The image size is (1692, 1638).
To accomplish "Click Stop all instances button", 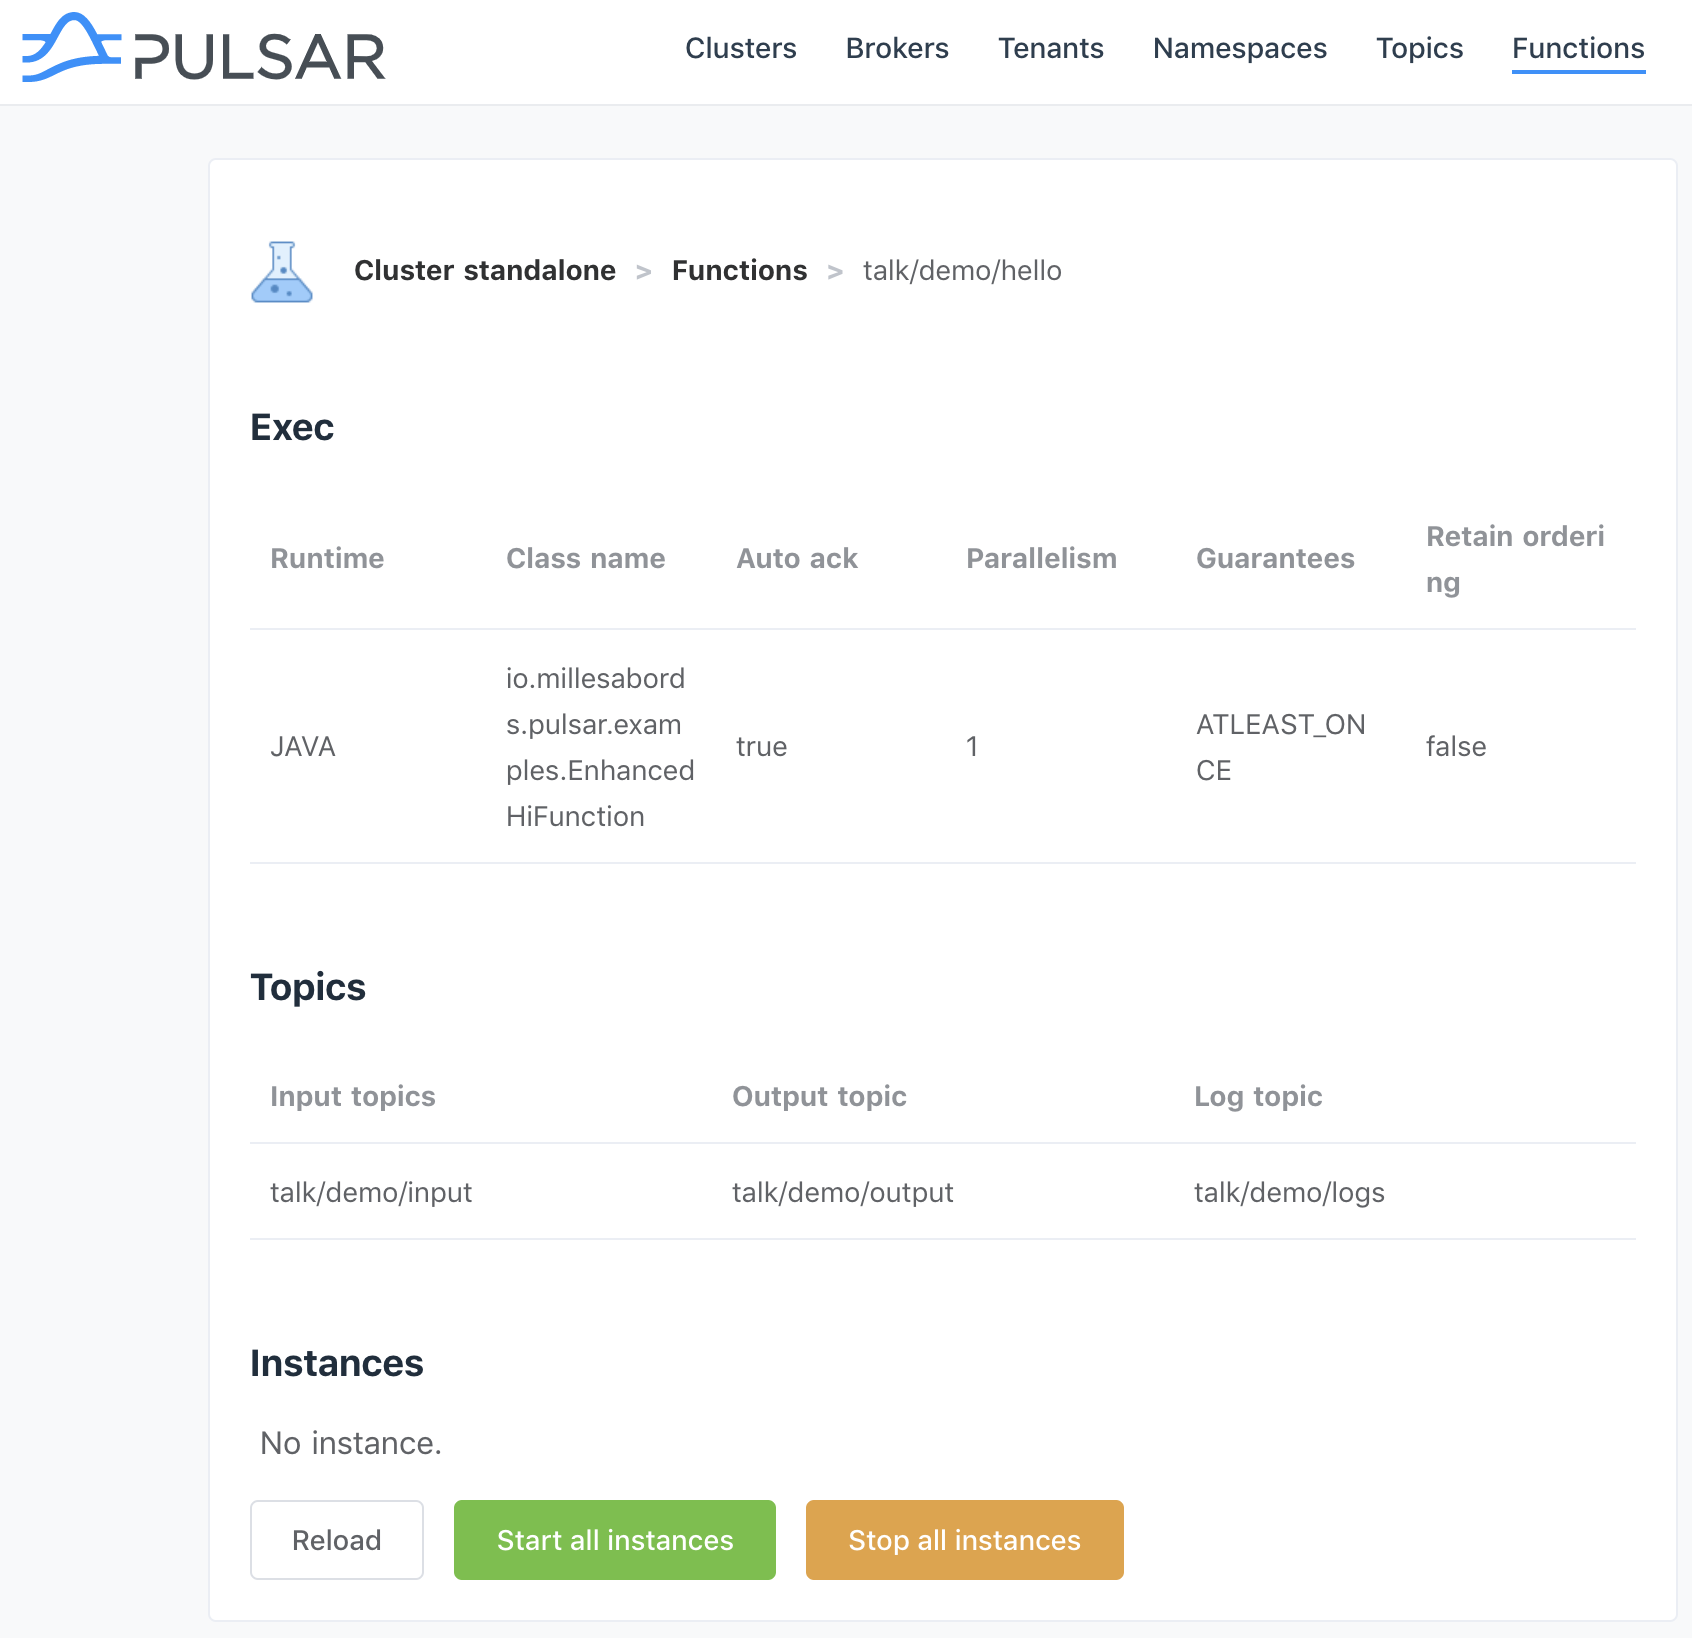I will click(x=964, y=1540).
